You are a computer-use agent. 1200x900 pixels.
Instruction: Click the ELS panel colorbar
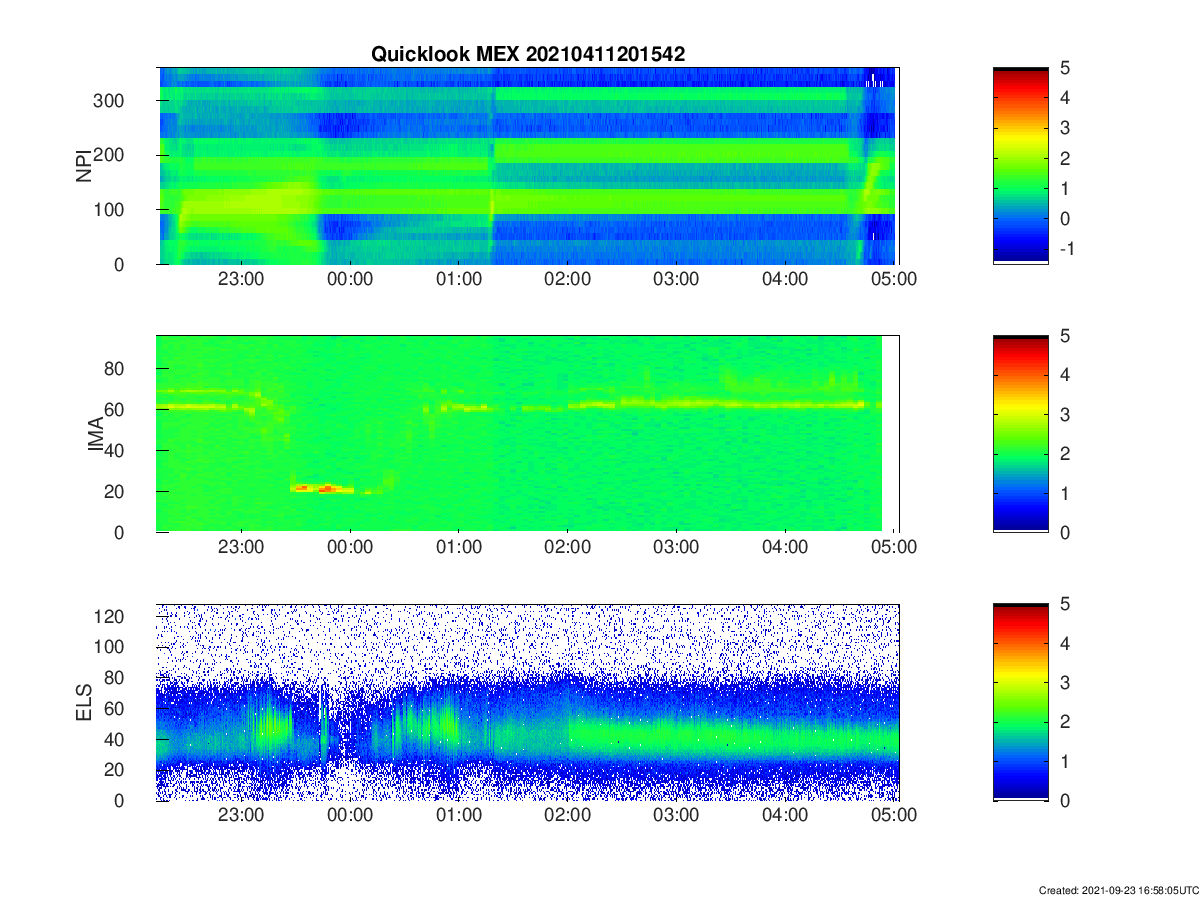tap(1021, 702)
